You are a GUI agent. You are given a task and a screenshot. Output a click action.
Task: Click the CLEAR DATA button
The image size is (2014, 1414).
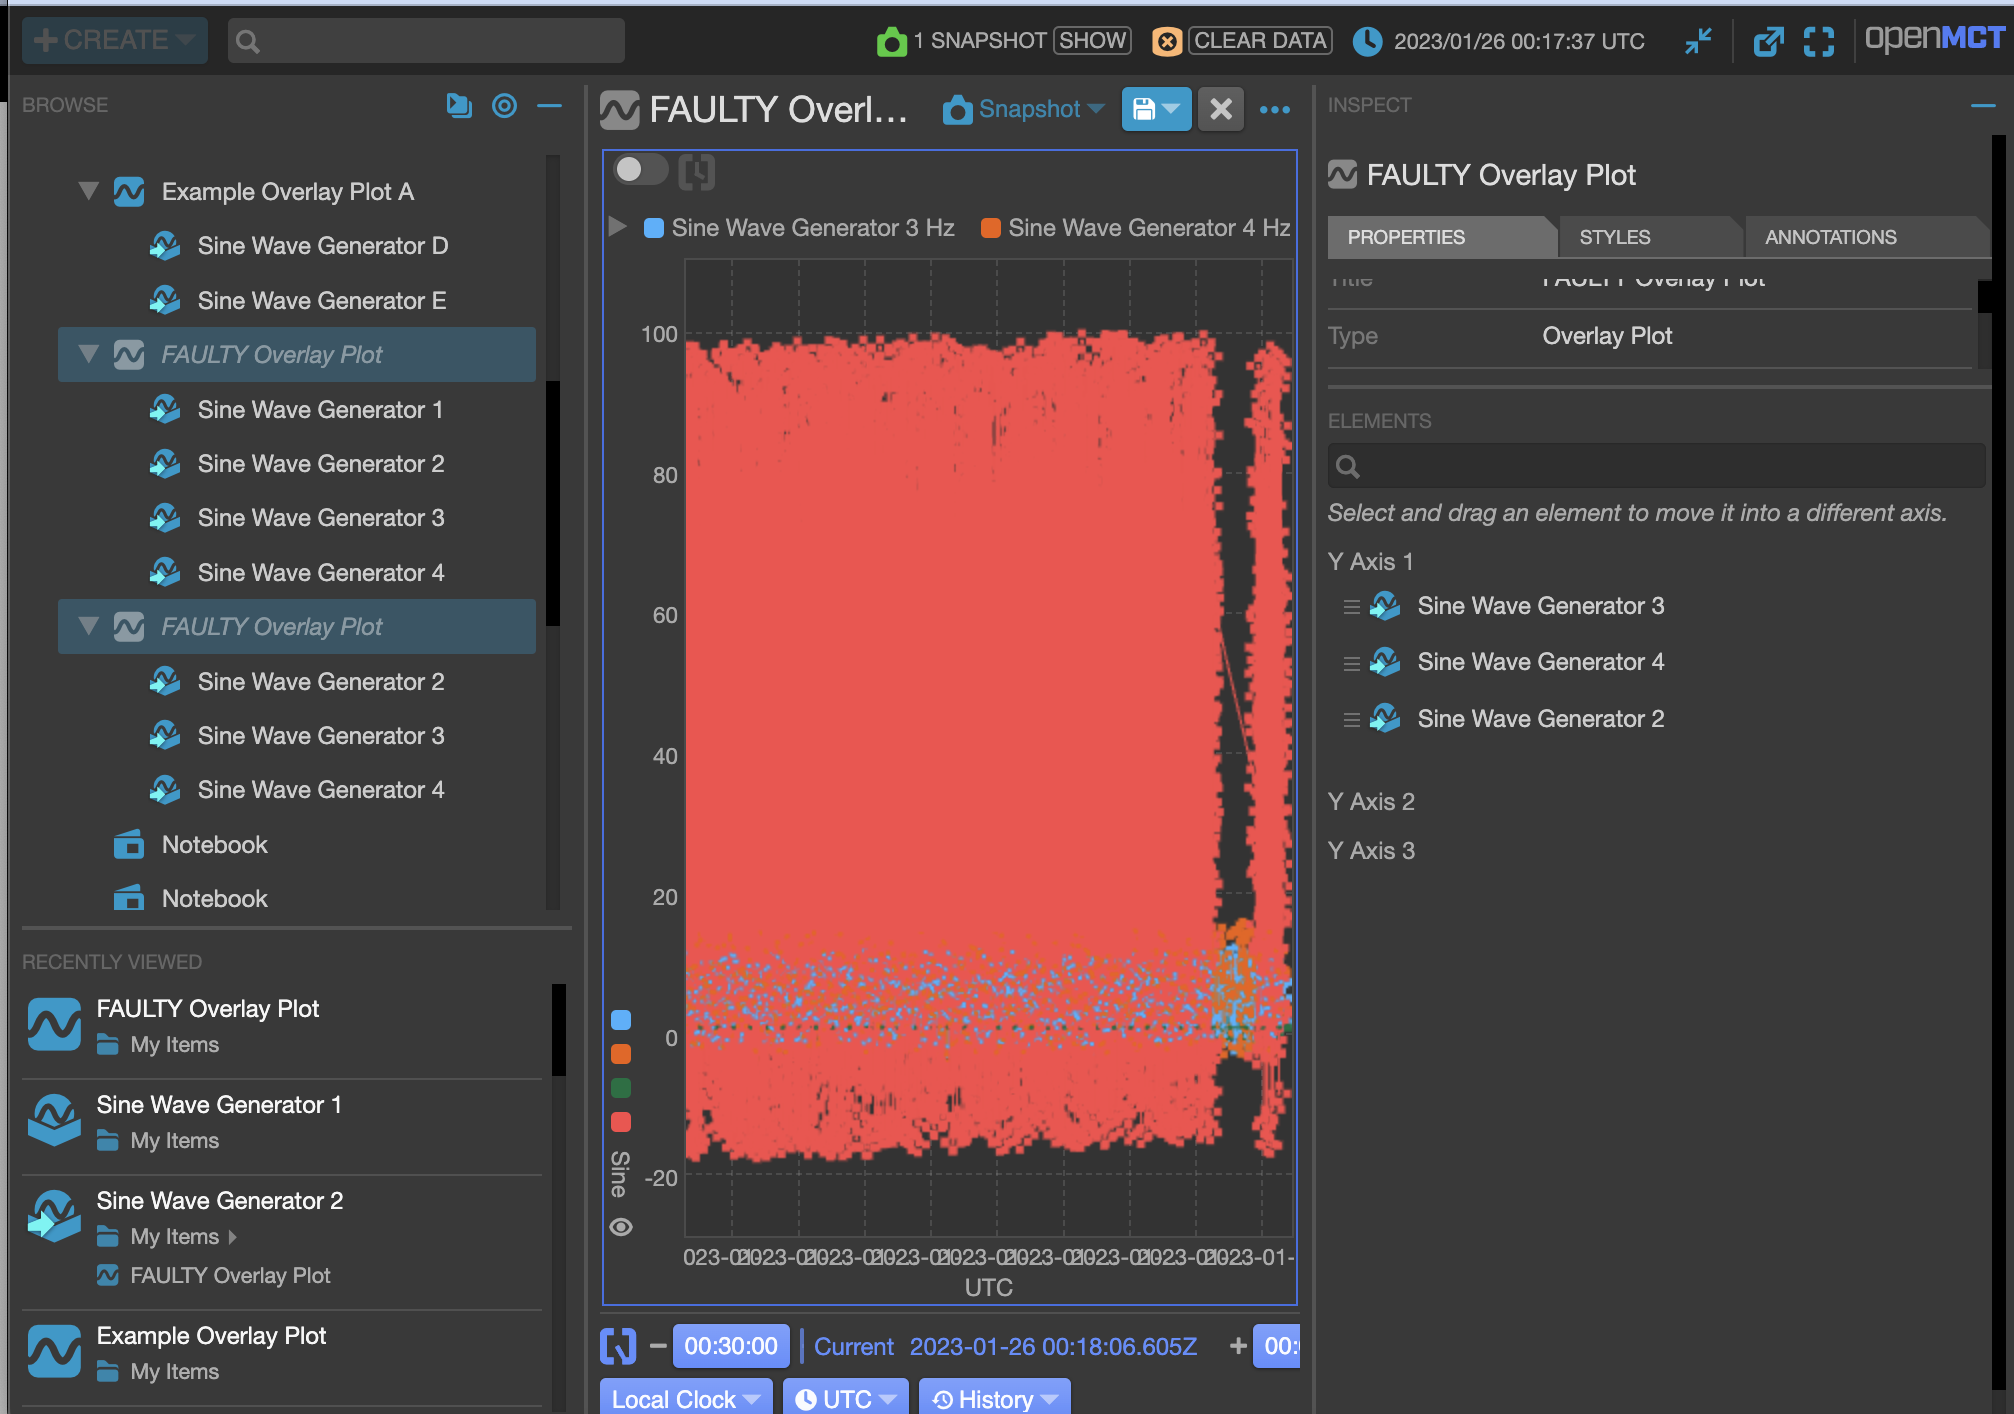pyautogui.click(x=1259, y=41)
